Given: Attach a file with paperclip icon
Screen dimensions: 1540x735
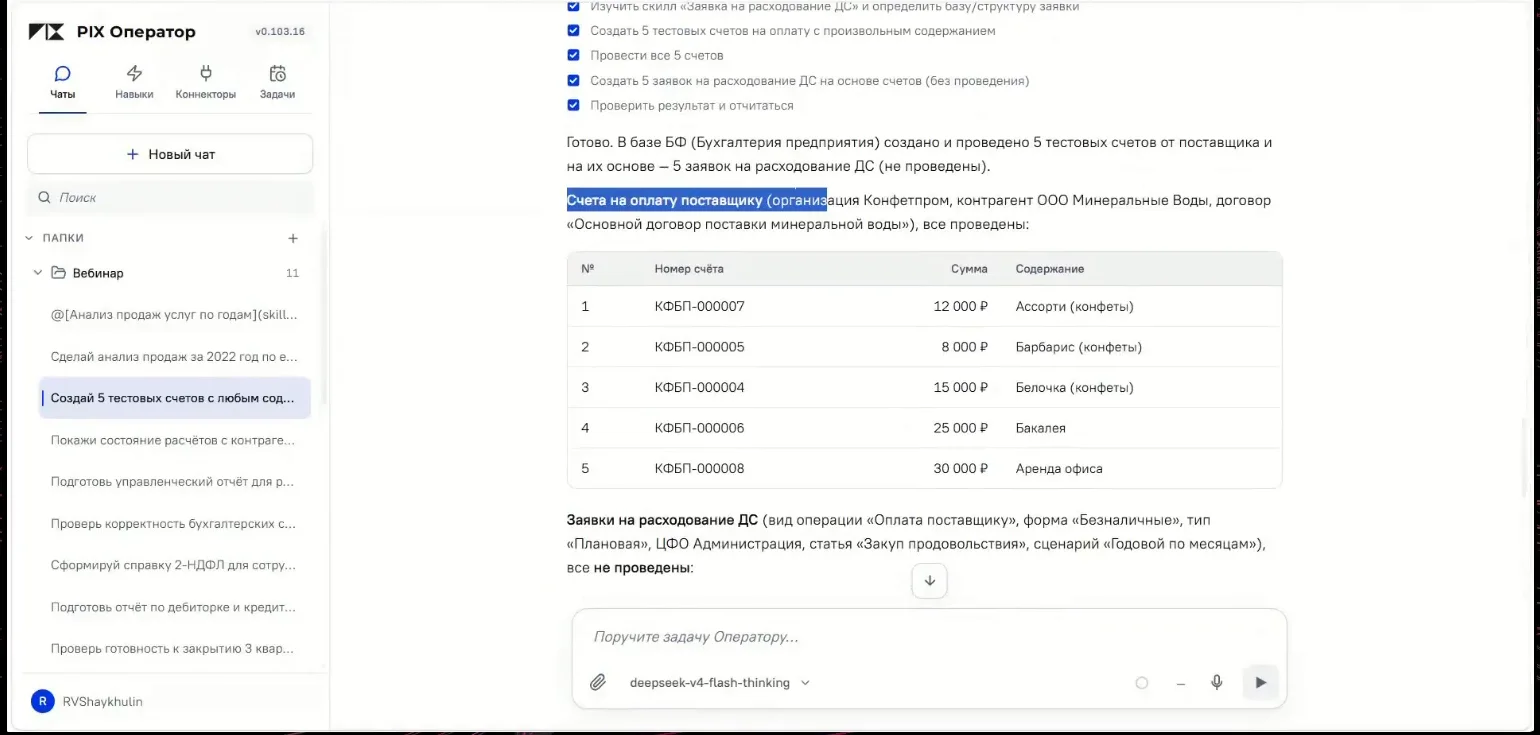Looking at the screenshot, I should (x=597, y=682).
